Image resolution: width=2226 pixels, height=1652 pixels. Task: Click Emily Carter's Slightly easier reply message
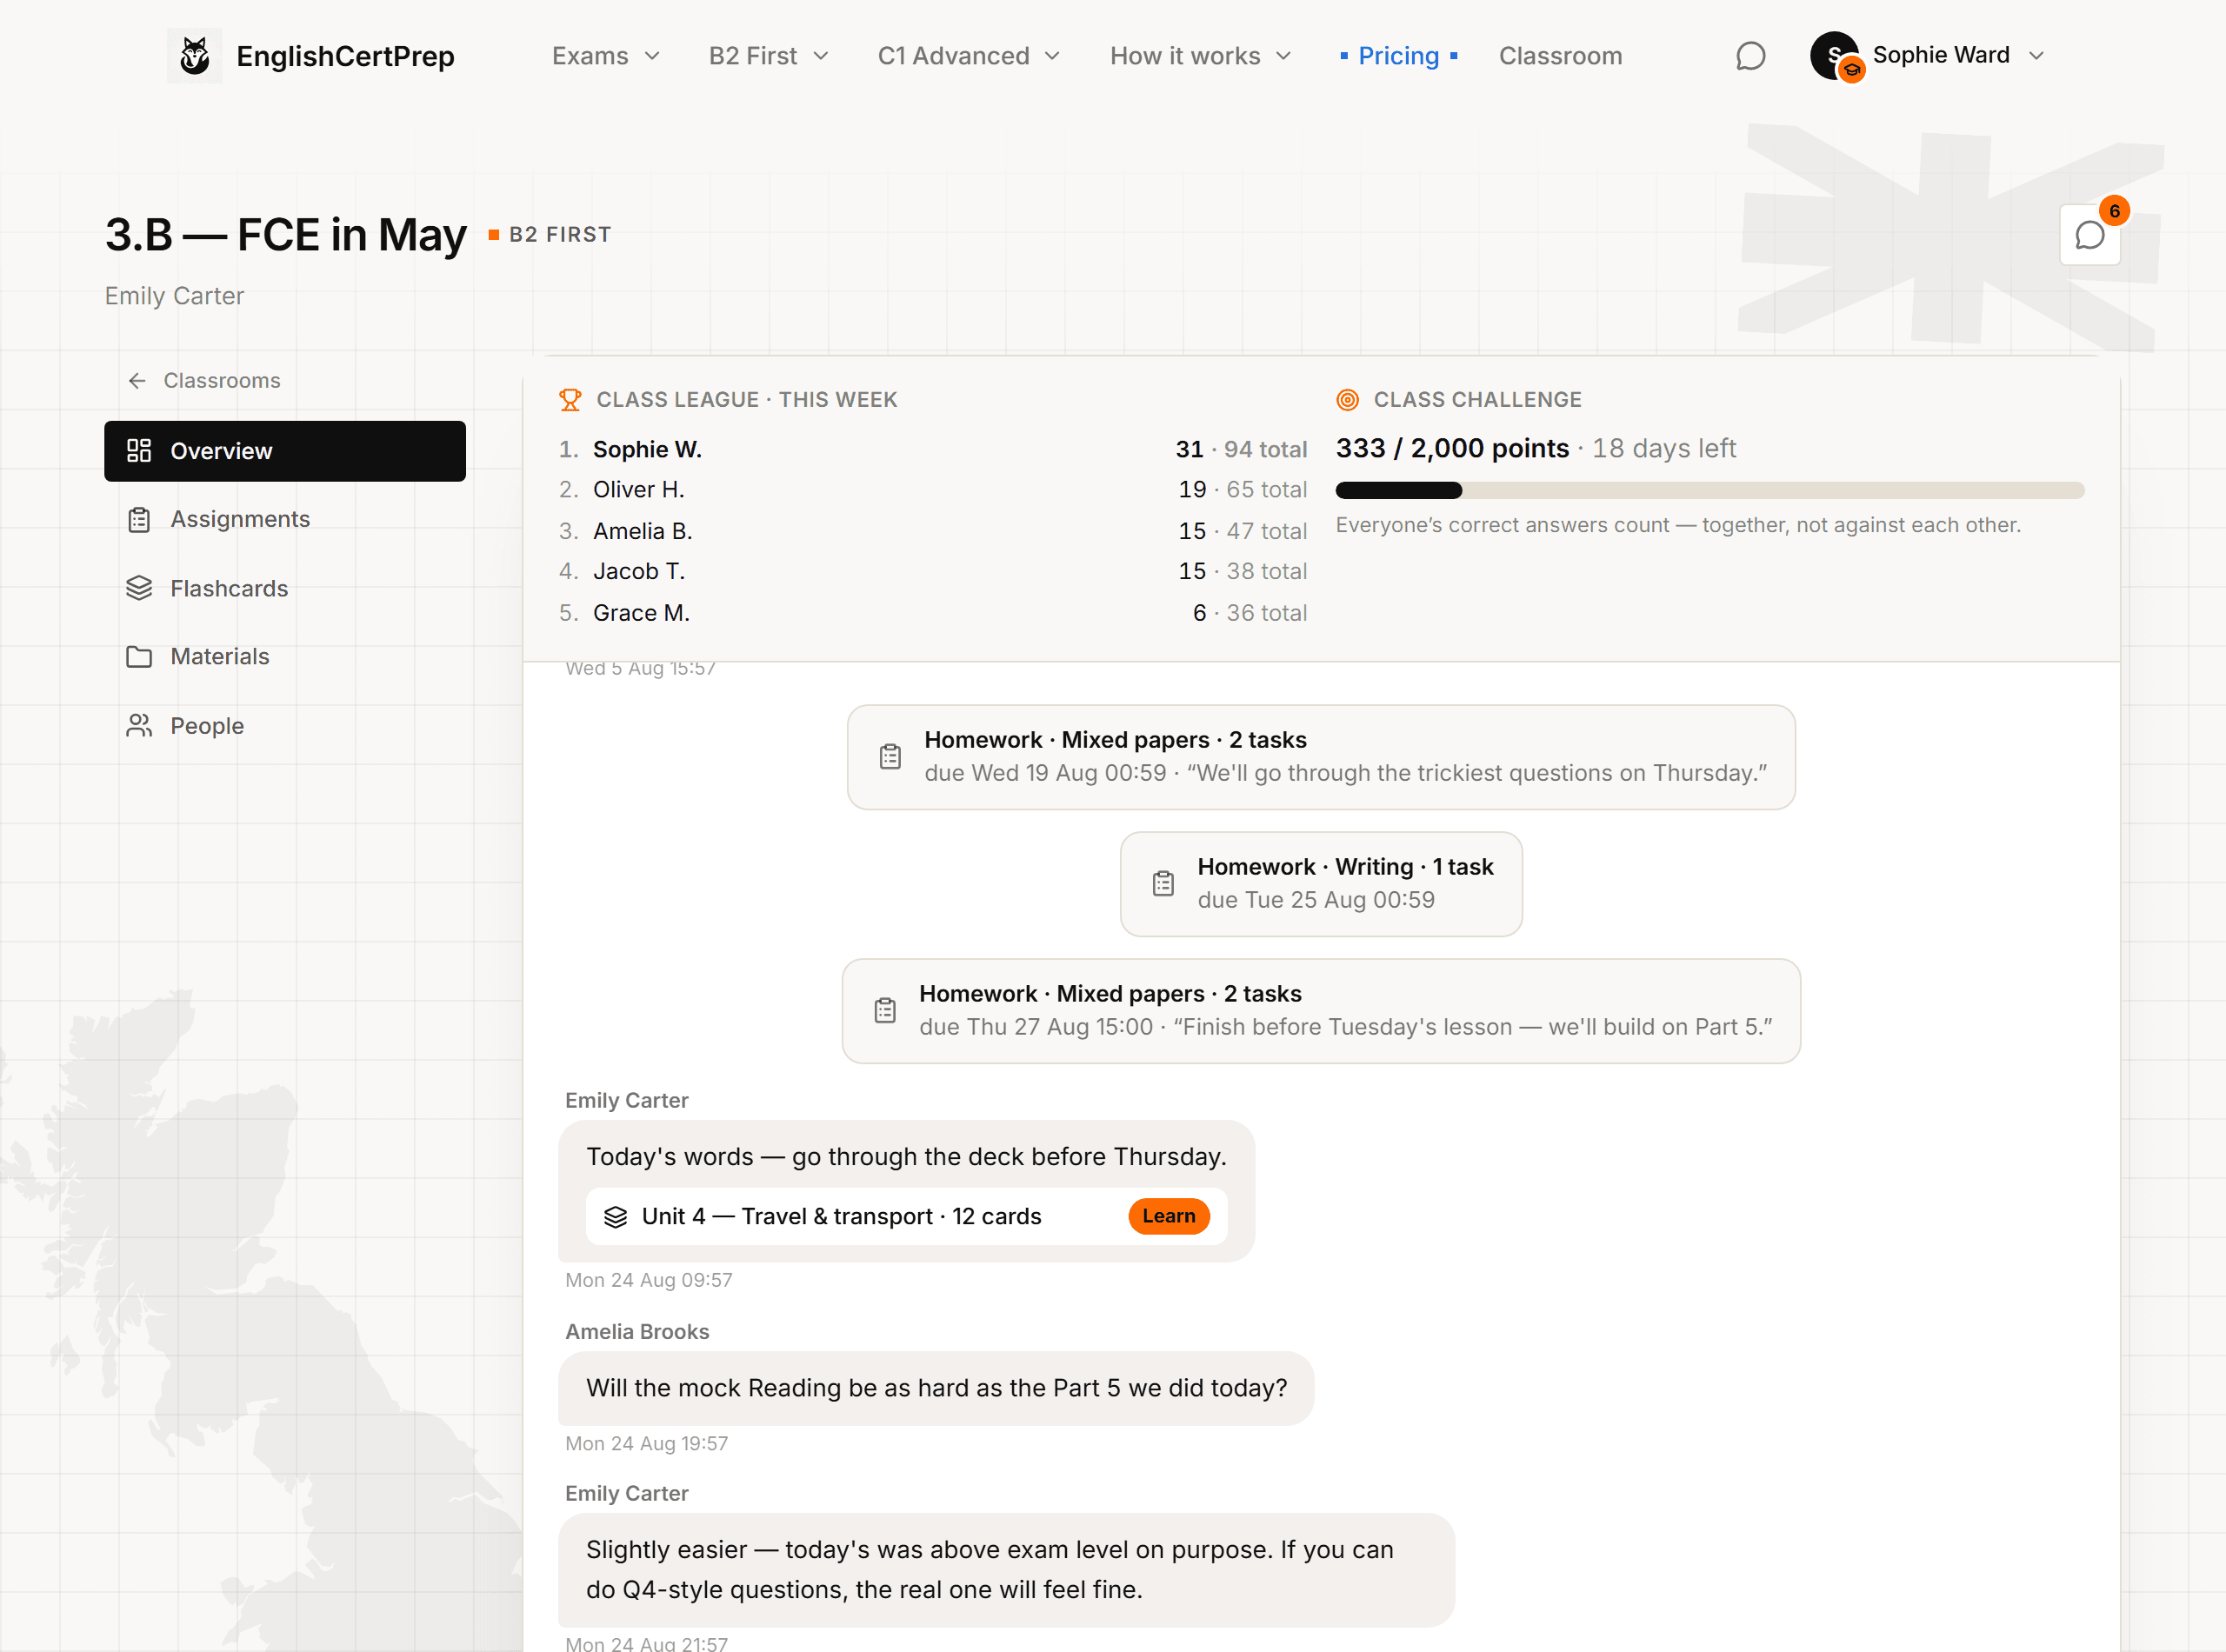[x=1006, y=1570]
